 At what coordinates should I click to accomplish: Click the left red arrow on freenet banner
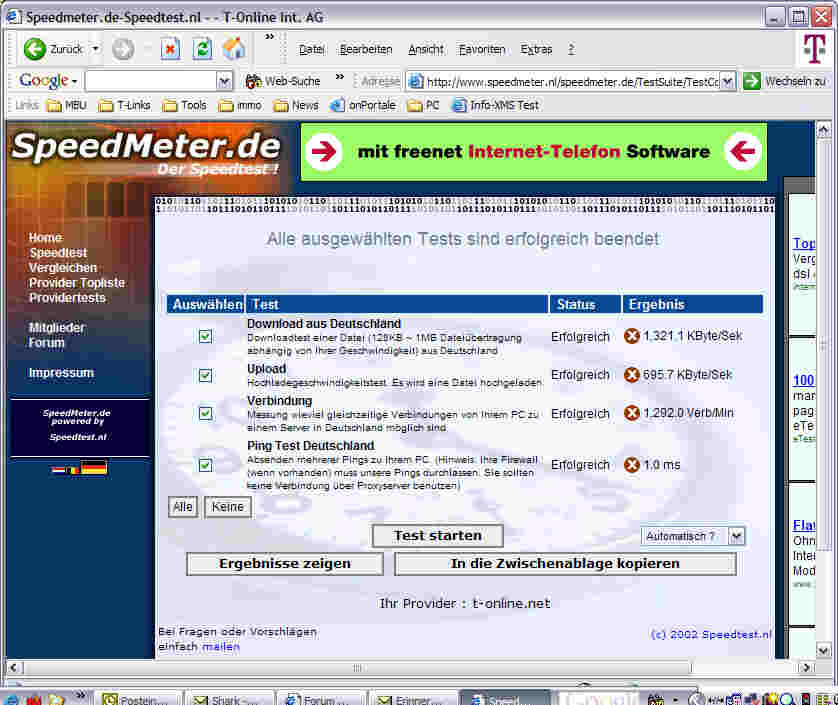[x=324, y=152]
